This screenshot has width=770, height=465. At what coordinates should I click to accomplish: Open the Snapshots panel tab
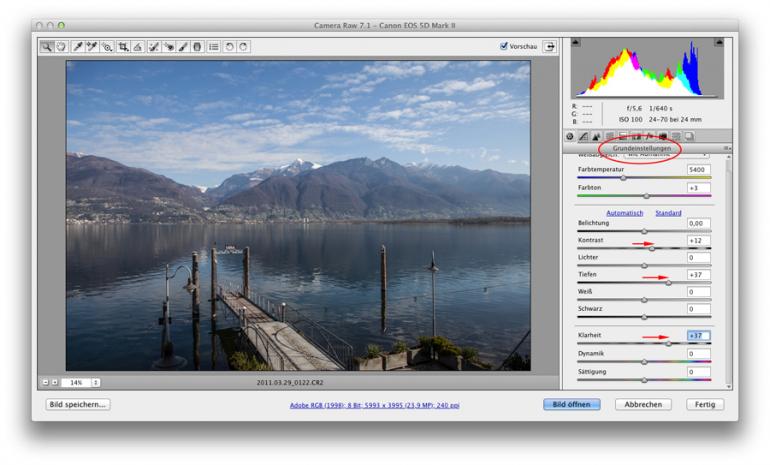pyautogui.click(x=689, y=137)
